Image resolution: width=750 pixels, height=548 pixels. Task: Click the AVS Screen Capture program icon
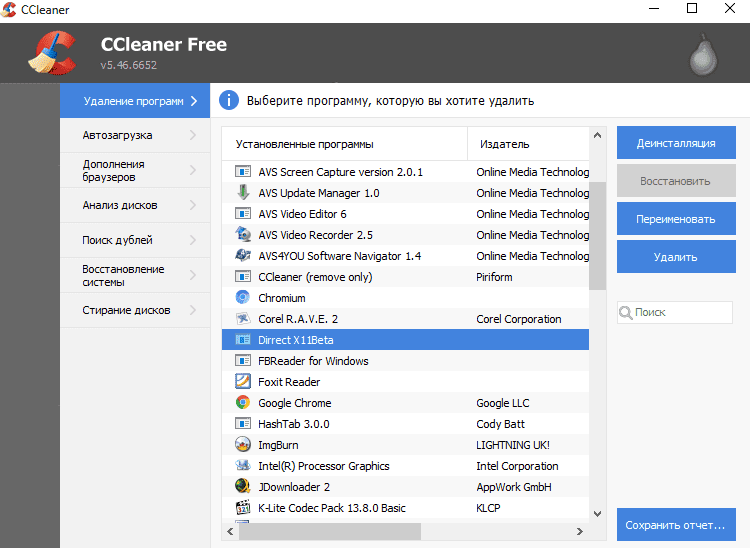pyautogui.click(x=243, y=172)
